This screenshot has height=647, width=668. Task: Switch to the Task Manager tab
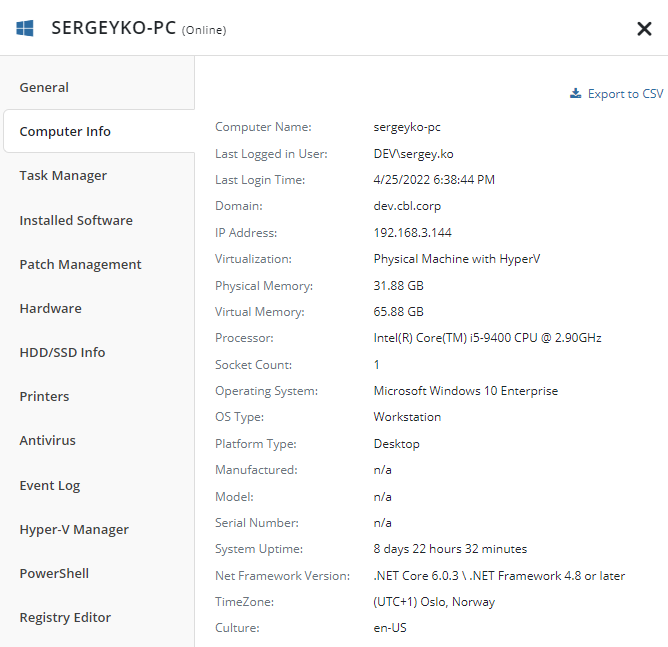tap(98, 175)
